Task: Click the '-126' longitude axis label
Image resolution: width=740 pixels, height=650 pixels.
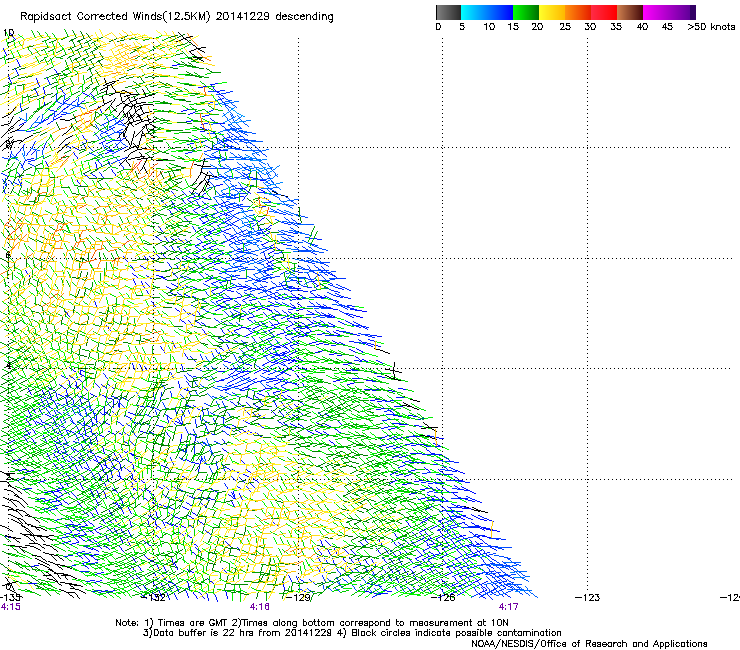Action: pyautogui.click(x=443, y=598)
